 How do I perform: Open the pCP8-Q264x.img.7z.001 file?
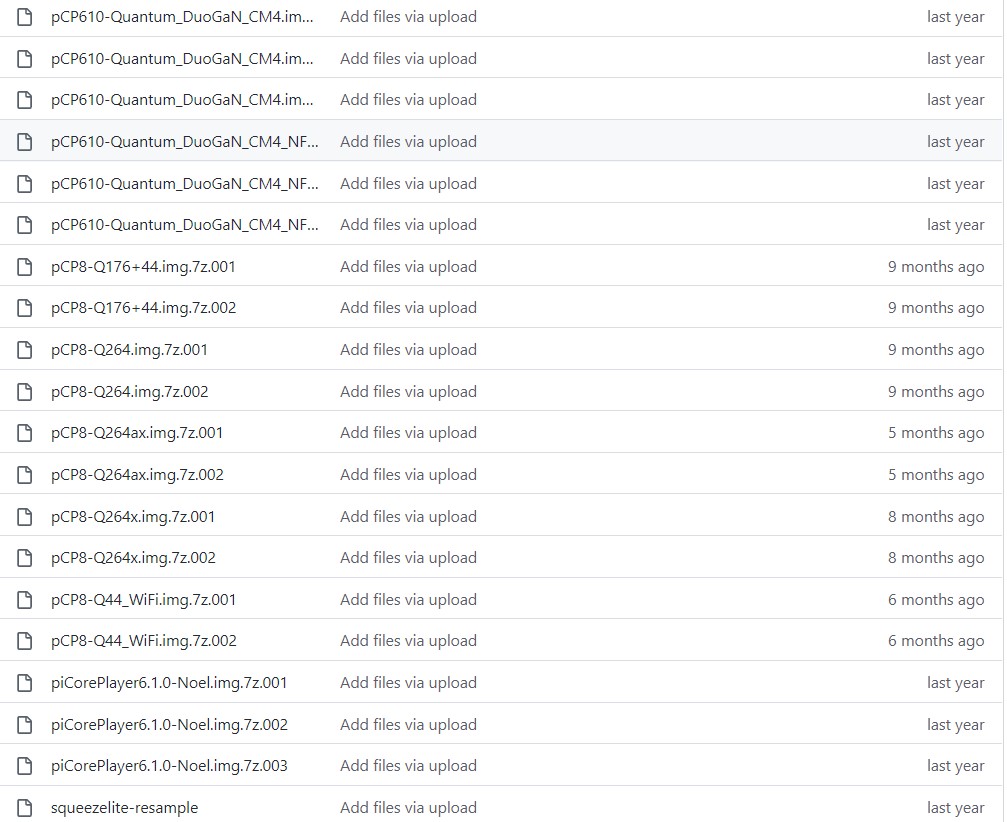pos(133,516)
